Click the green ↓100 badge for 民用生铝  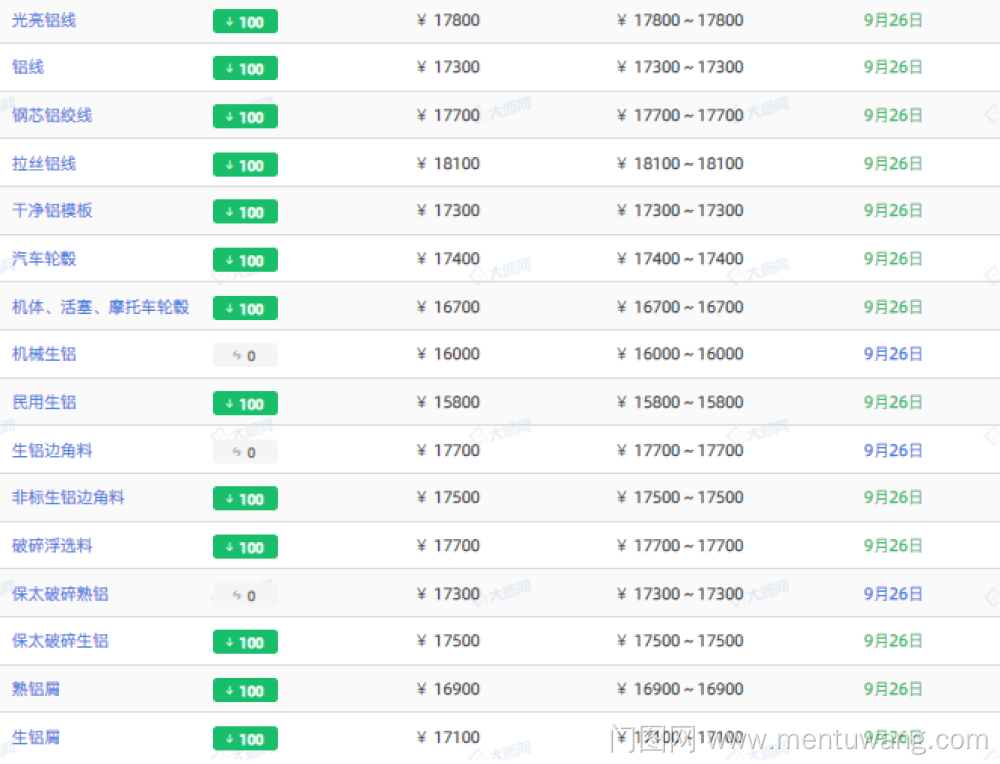coord(245,404)
